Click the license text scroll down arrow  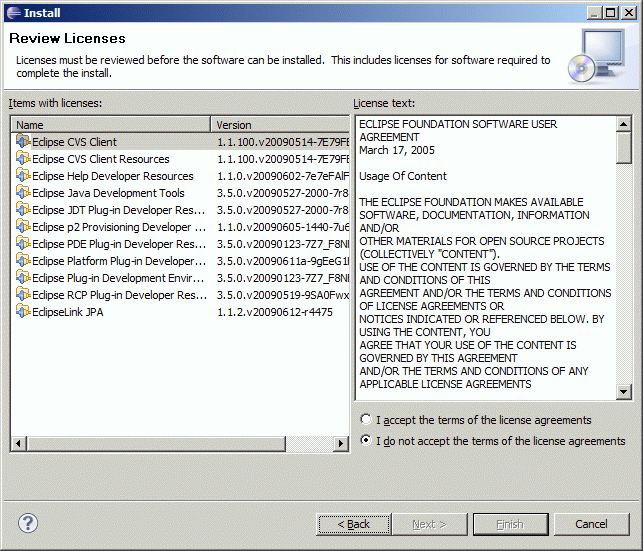[x=623, y=392]
